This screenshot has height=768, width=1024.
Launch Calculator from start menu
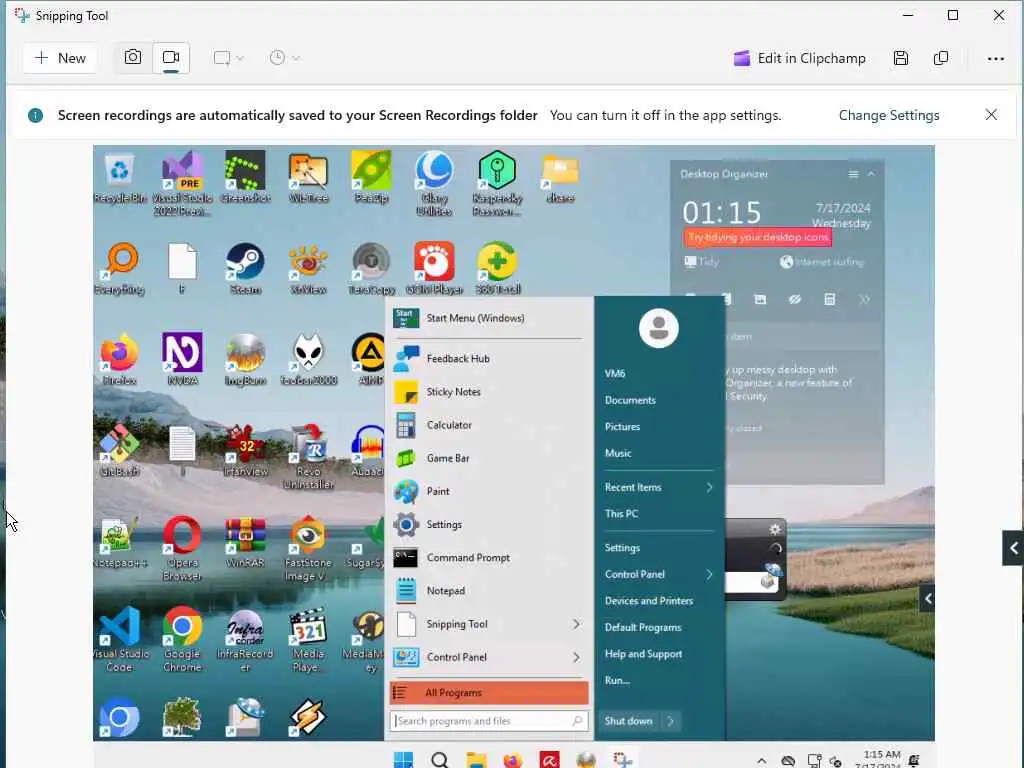point(488,425)
